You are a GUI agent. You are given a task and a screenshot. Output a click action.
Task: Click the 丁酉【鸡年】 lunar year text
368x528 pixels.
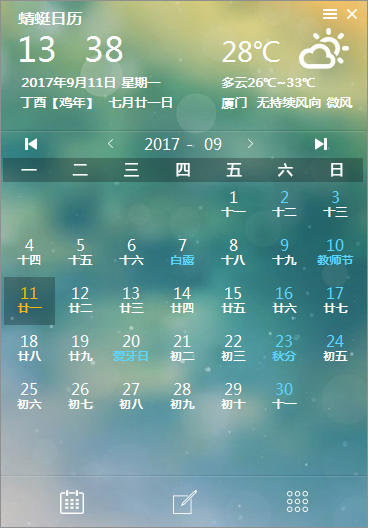(58, 103)
